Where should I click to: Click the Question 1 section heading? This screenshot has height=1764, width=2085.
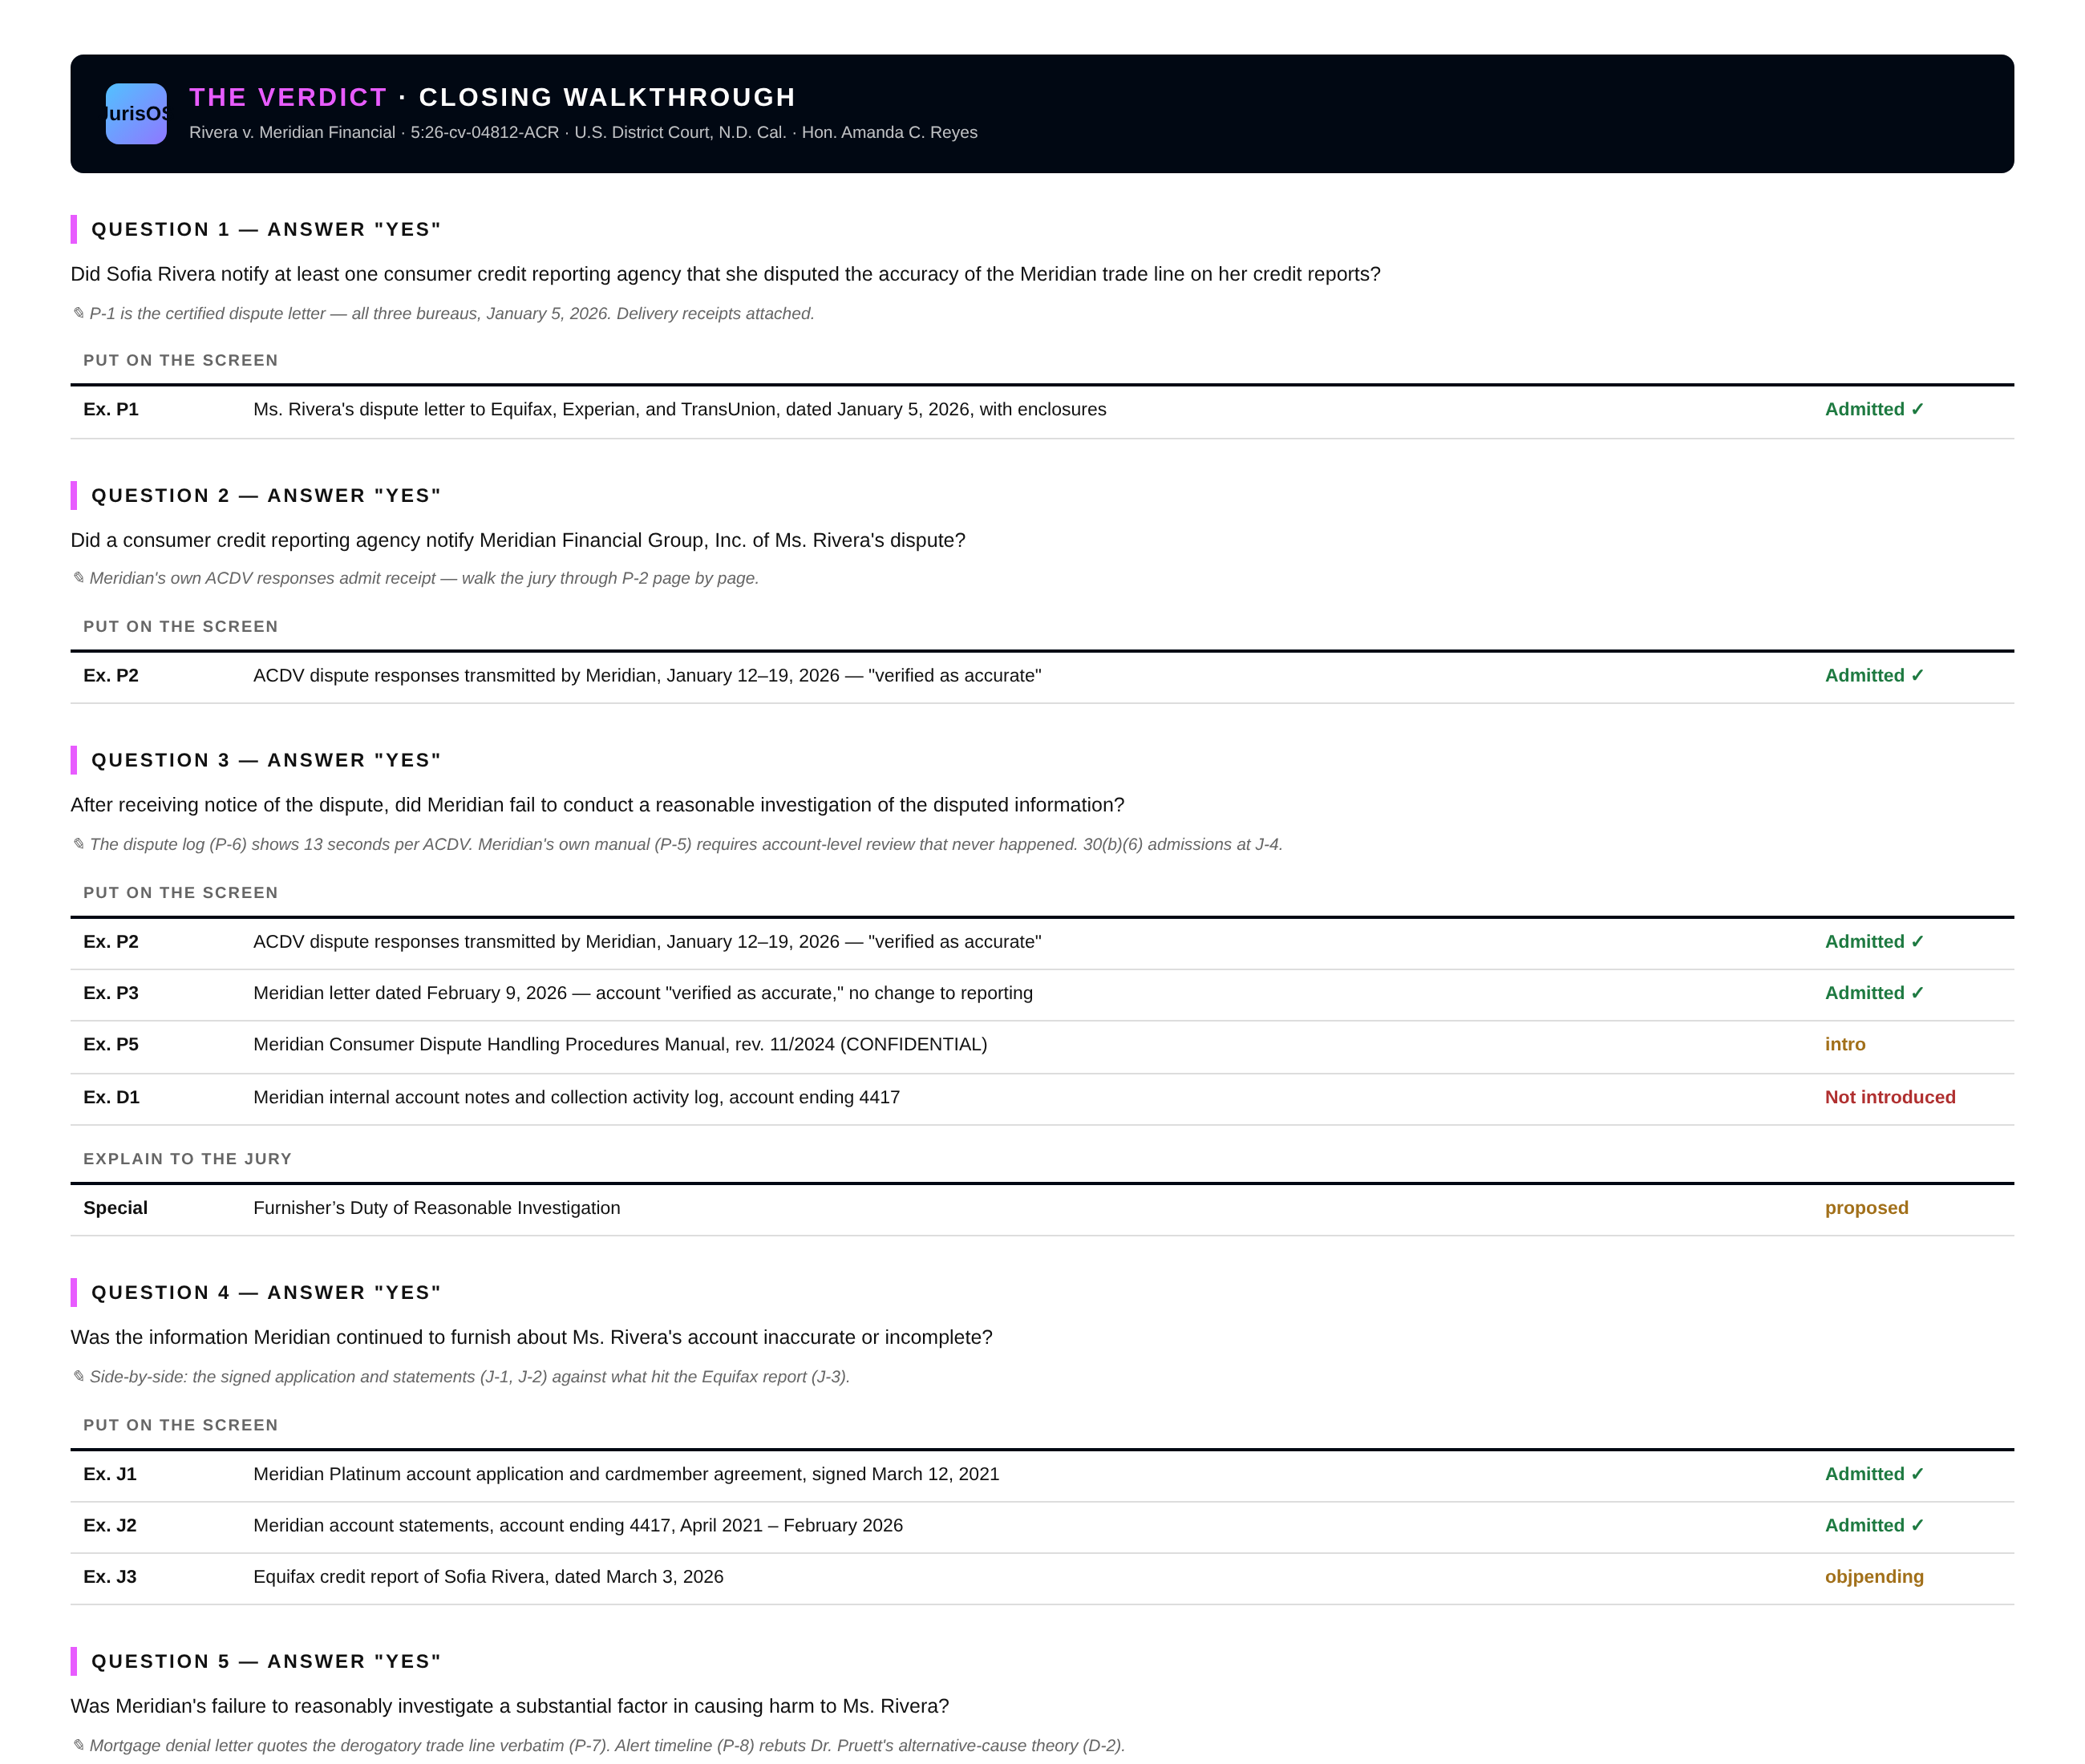266,229
